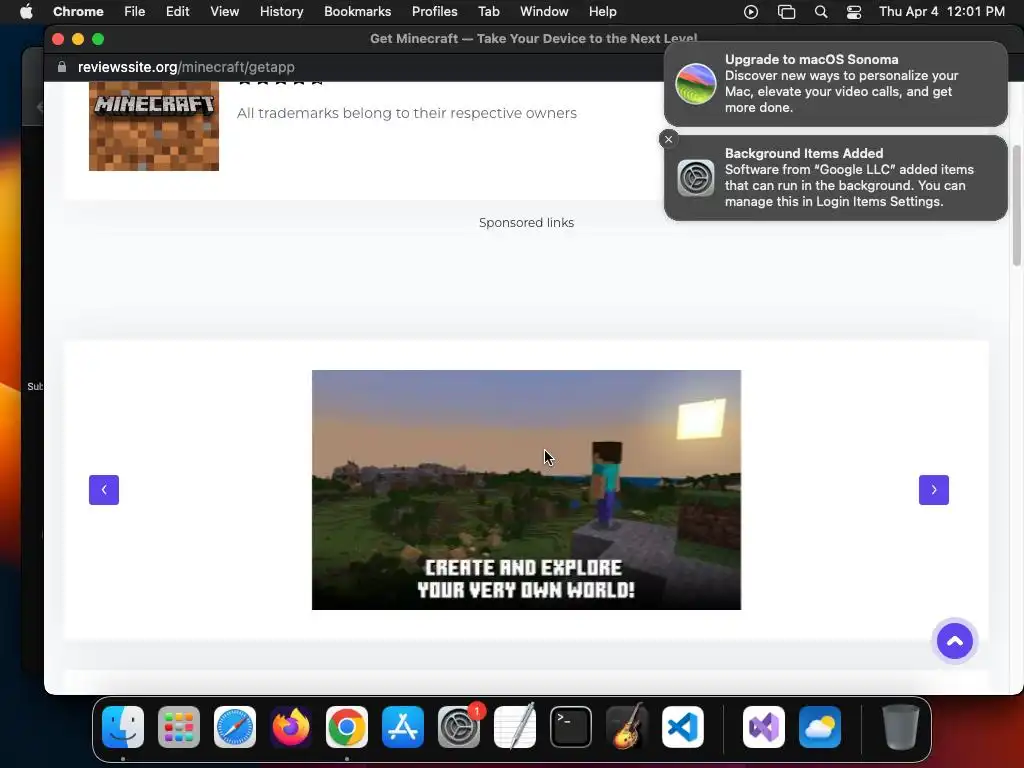
Task: Click the Sponsored links label
Action: pos(526,223)
